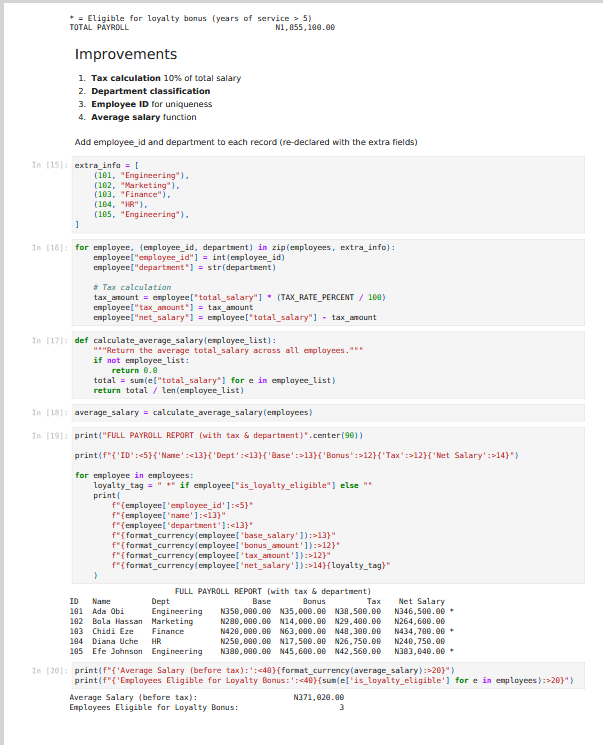Click "Employees Eligible for Loyalty Bonus:" output label
The width and height of the screenshot is (603, 745).
point(154,707)
